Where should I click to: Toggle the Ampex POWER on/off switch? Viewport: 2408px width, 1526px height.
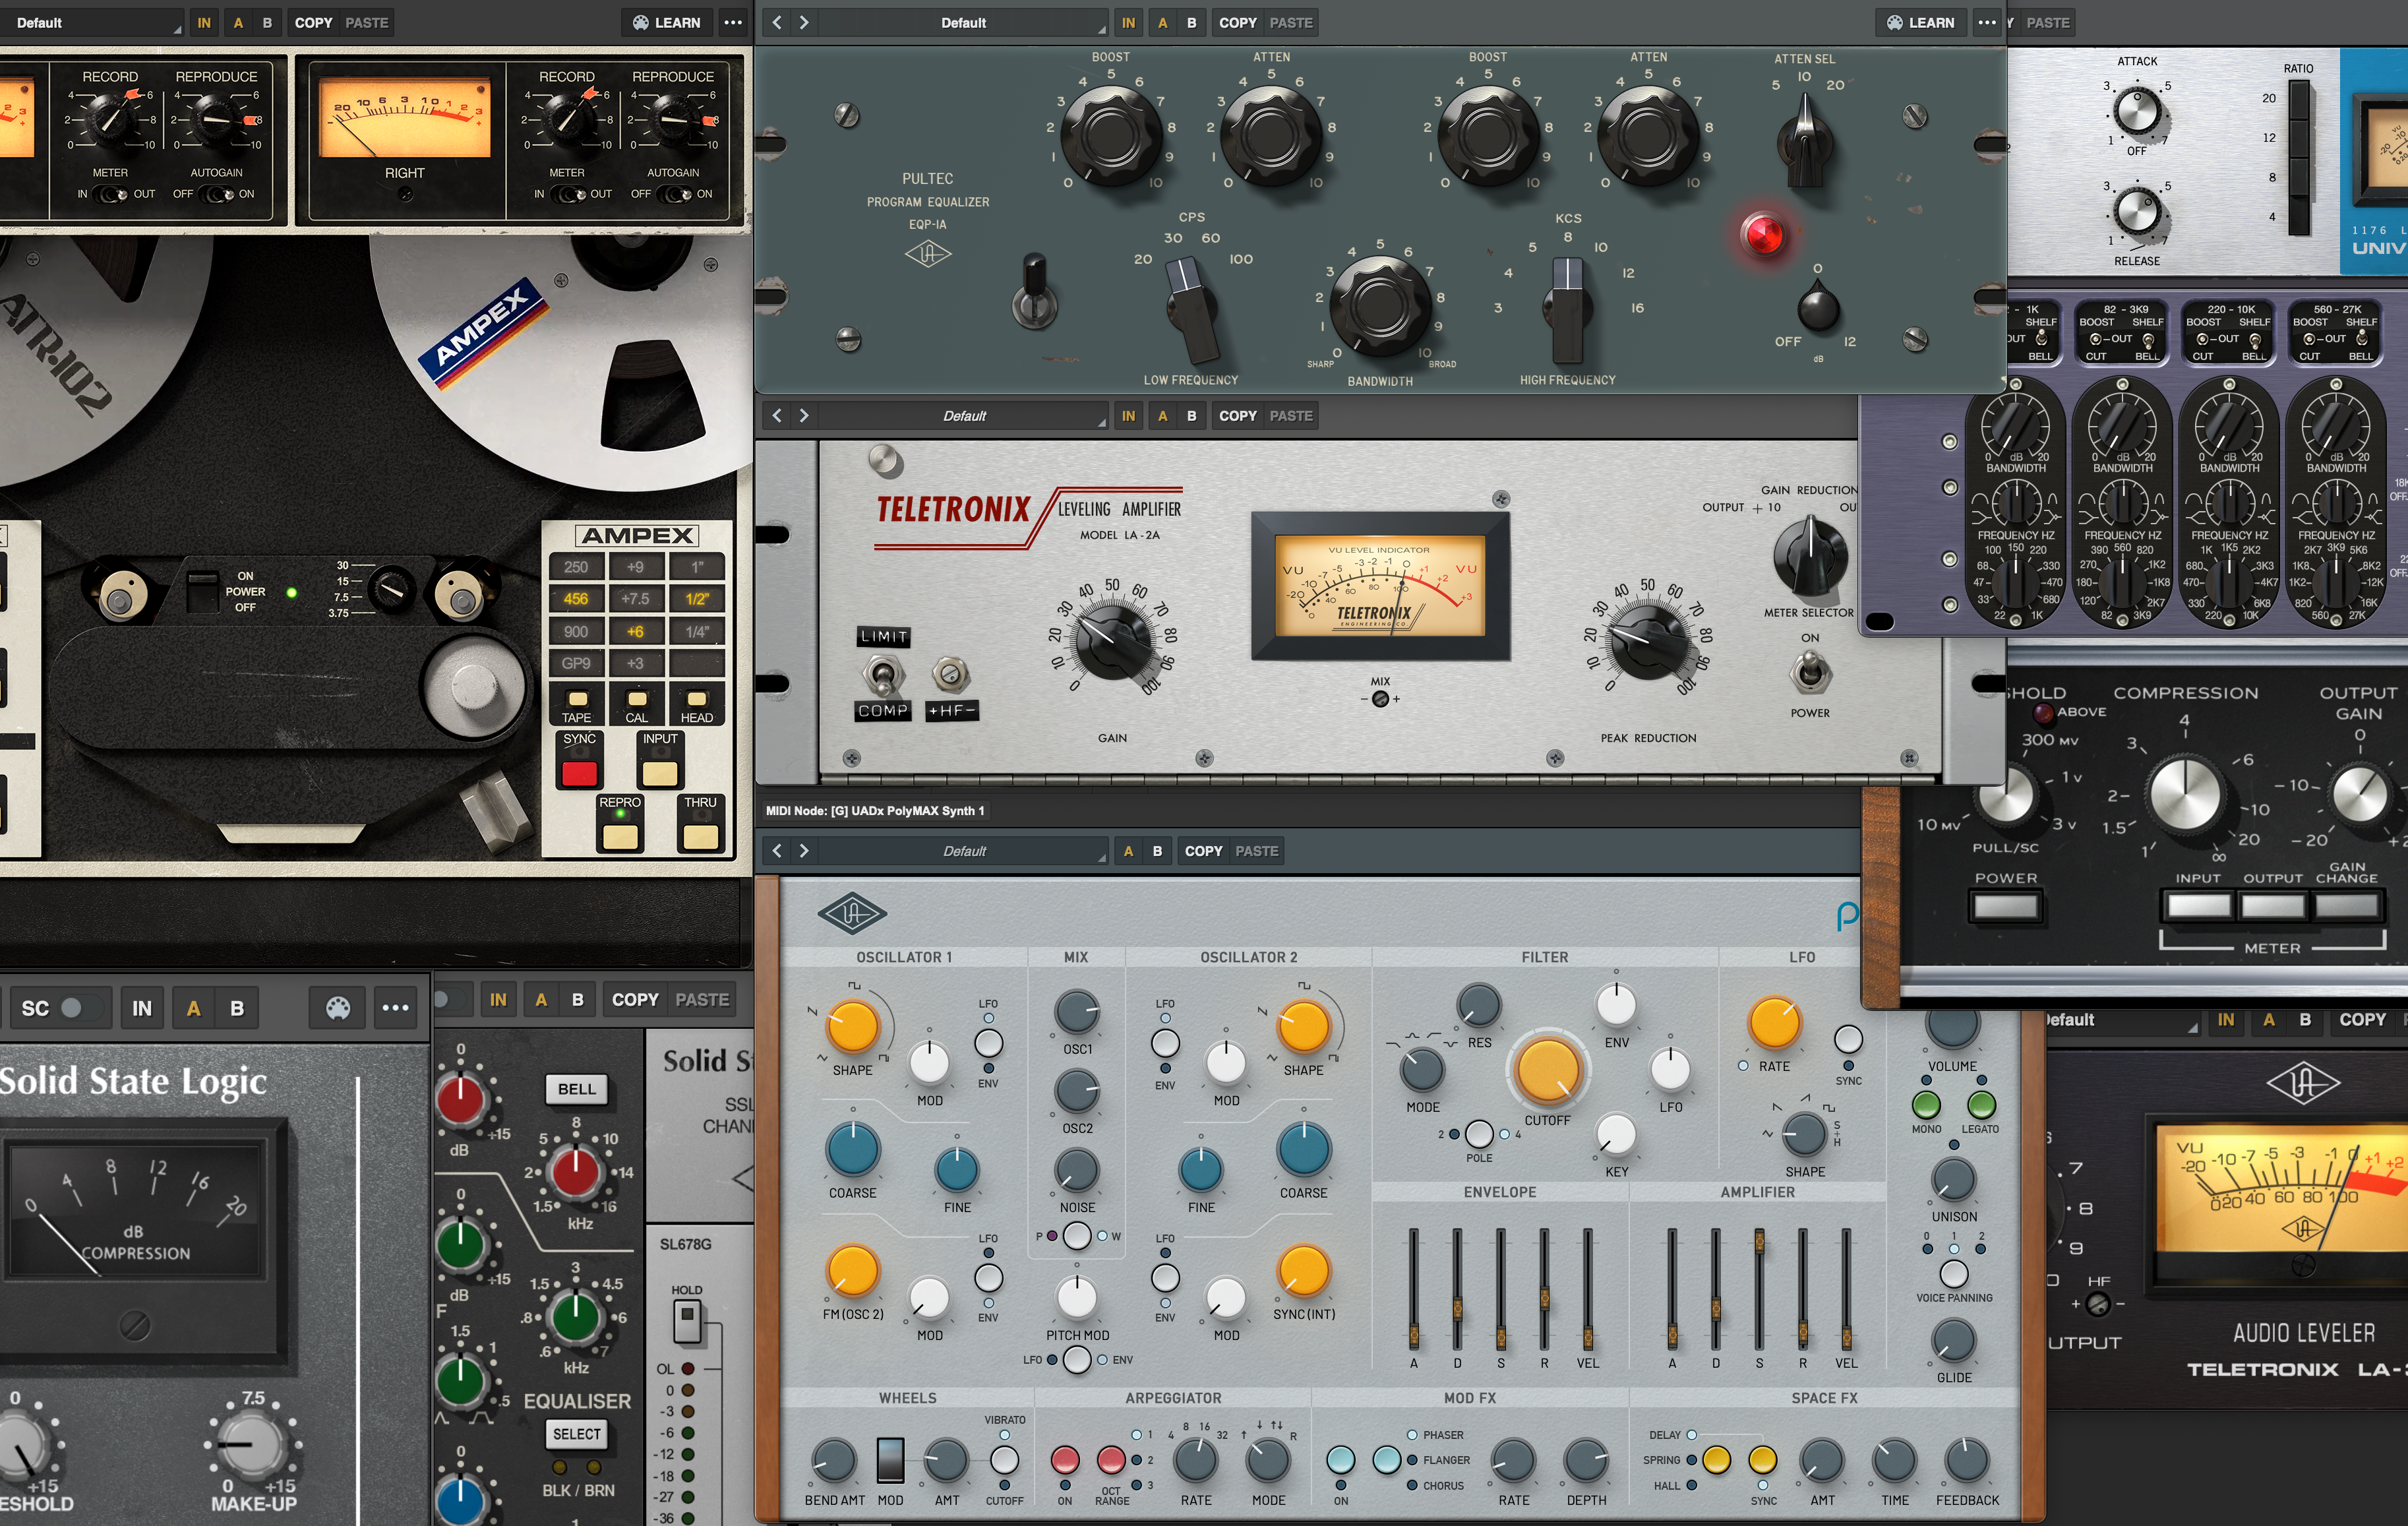click(203, 591)
